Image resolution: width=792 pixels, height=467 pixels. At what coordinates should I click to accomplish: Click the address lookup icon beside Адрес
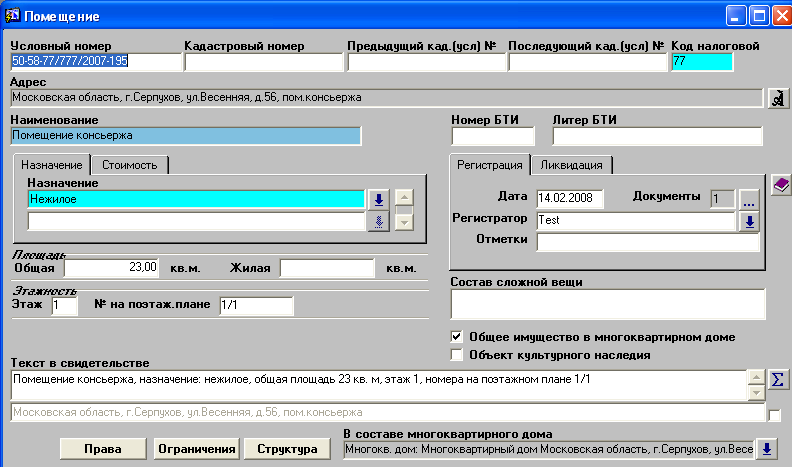point(778,97)
